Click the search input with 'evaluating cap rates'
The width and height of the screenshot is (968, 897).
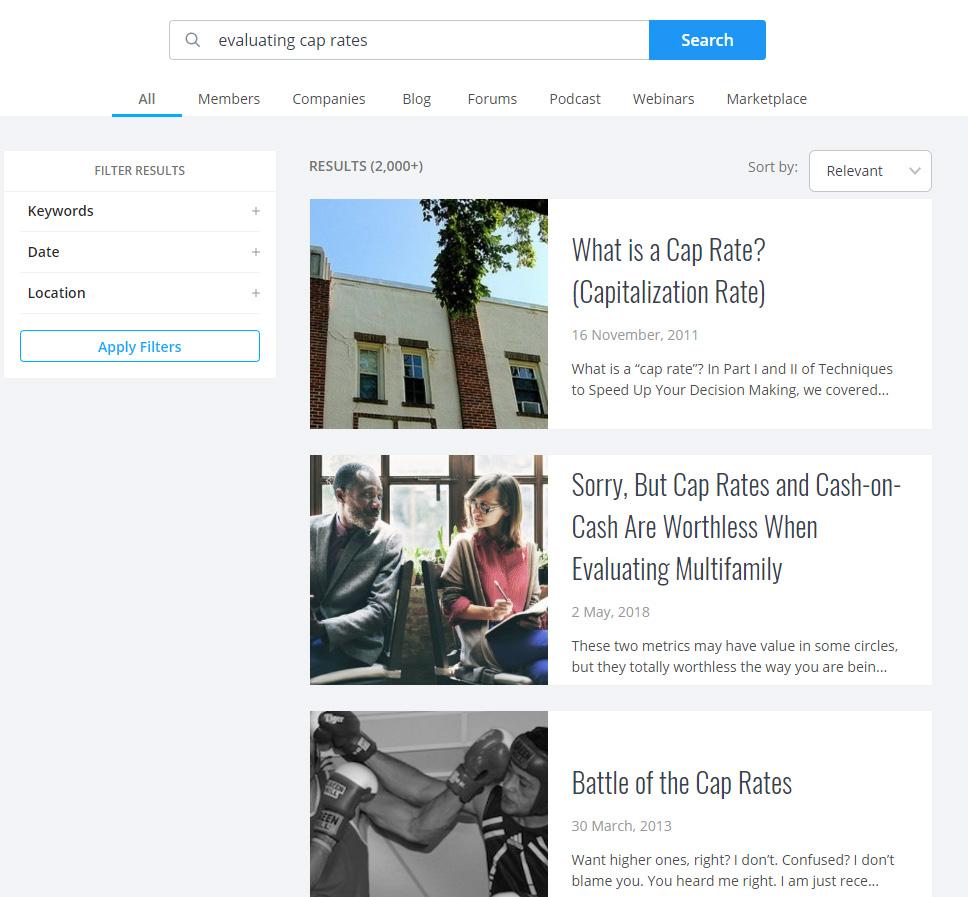(x=409, y=40)
